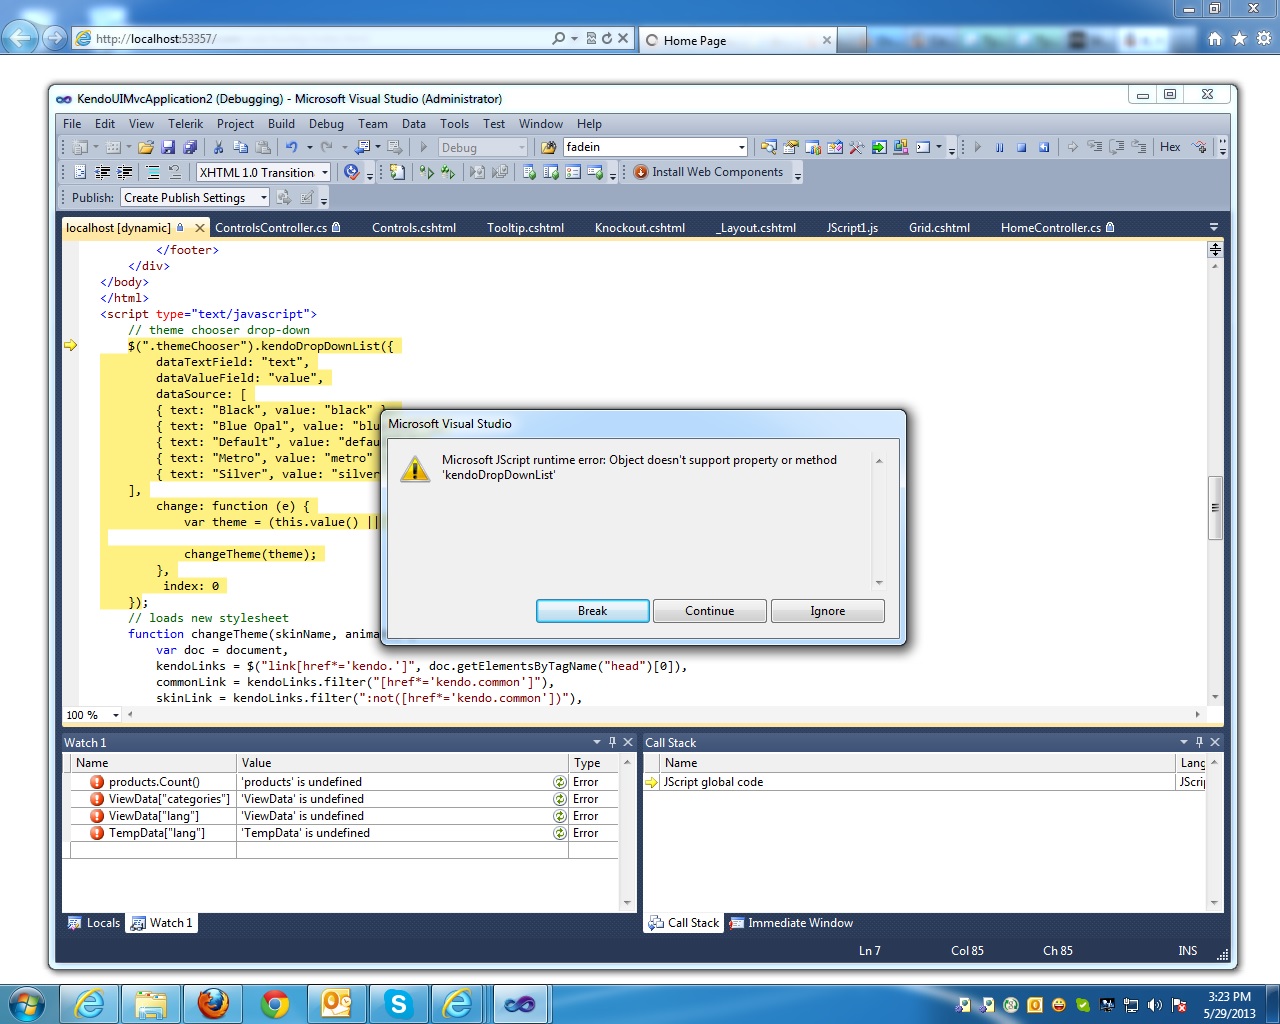Open Toolbox hammer-and-wrench icon
The width and height of the screenshot is (1280, 1024).
(x=857, y=147)
